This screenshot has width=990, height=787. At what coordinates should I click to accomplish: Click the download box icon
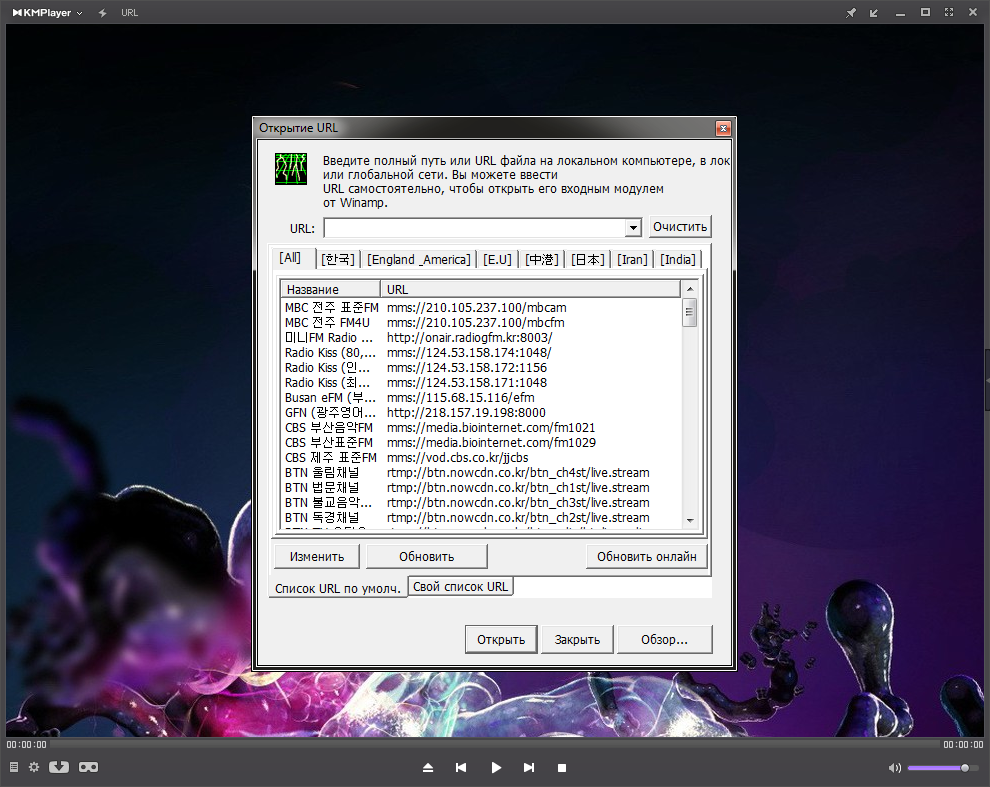[x=59, y=767]
